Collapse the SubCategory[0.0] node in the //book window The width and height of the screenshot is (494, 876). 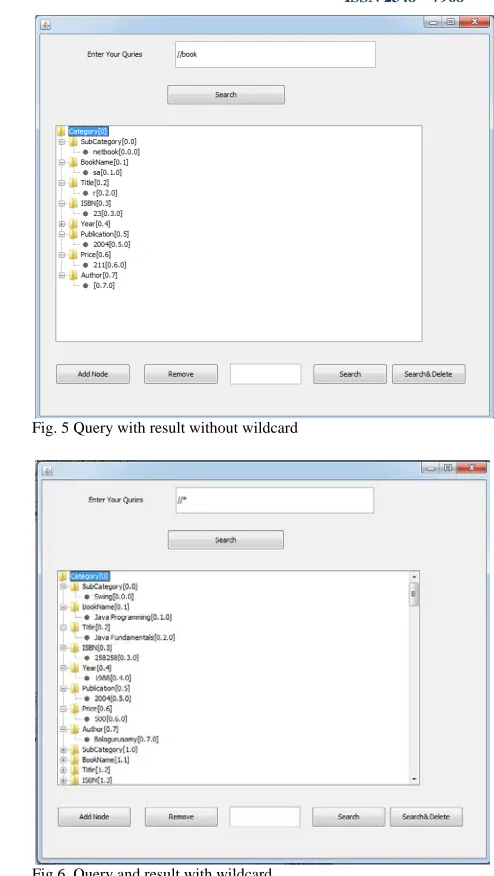click(x=62, y=141)
